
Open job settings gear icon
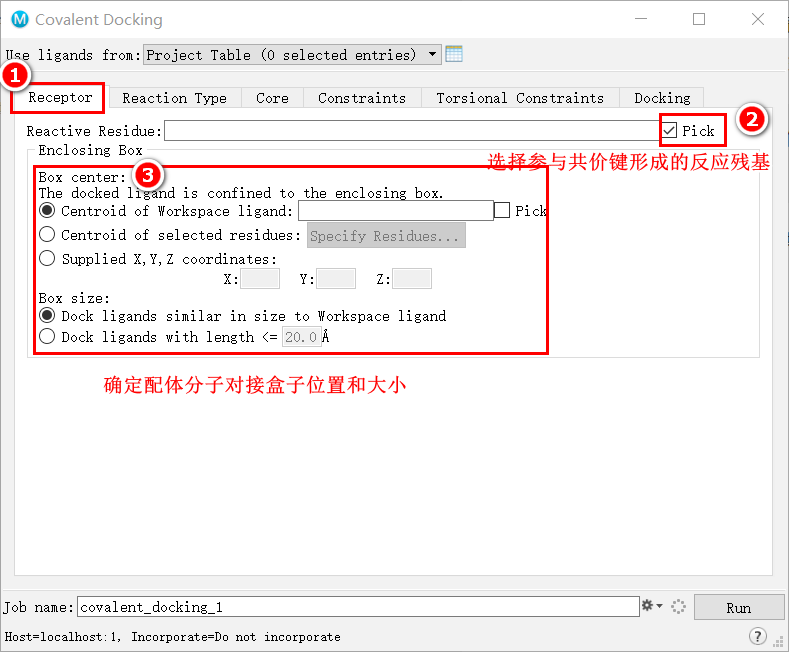[x=648, y=605]
